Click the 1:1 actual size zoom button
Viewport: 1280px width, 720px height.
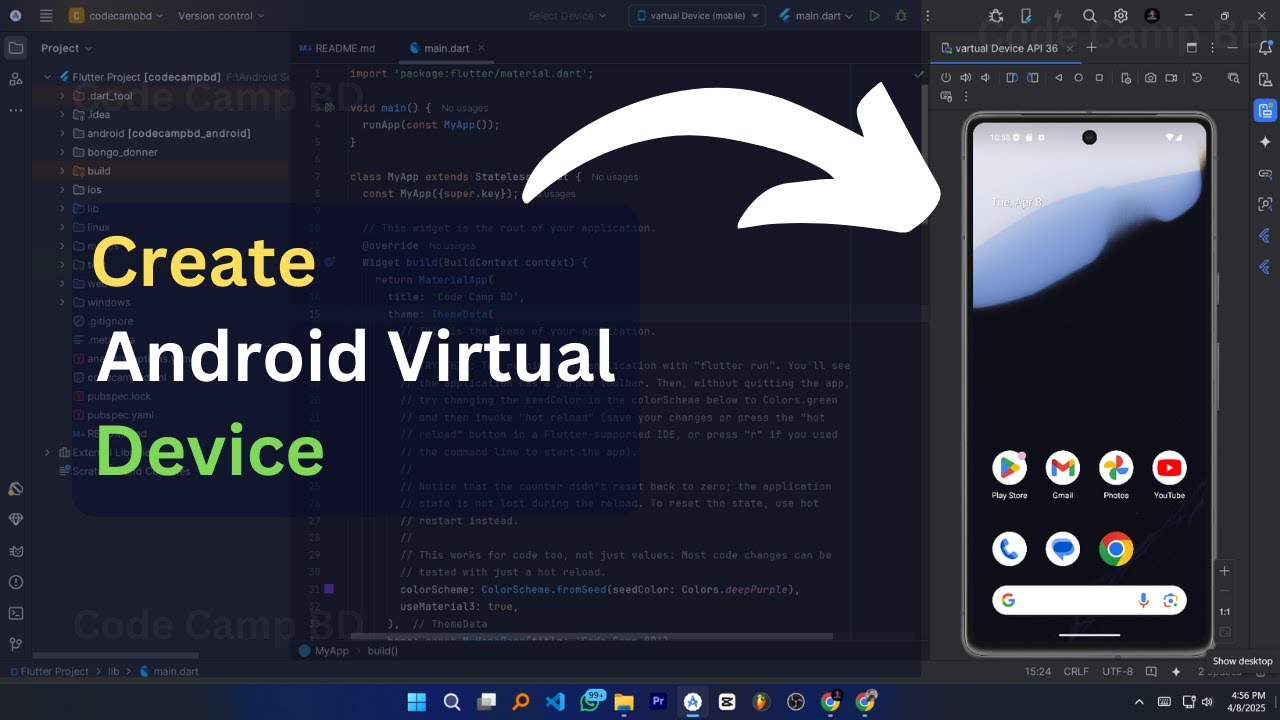[x=1225, y=611]
